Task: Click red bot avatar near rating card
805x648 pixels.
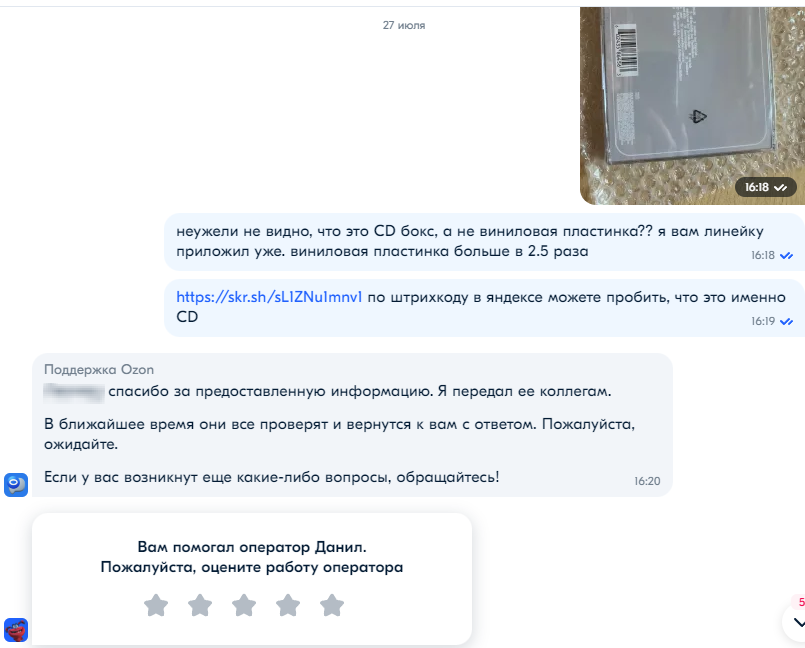Action: [16, 630]
